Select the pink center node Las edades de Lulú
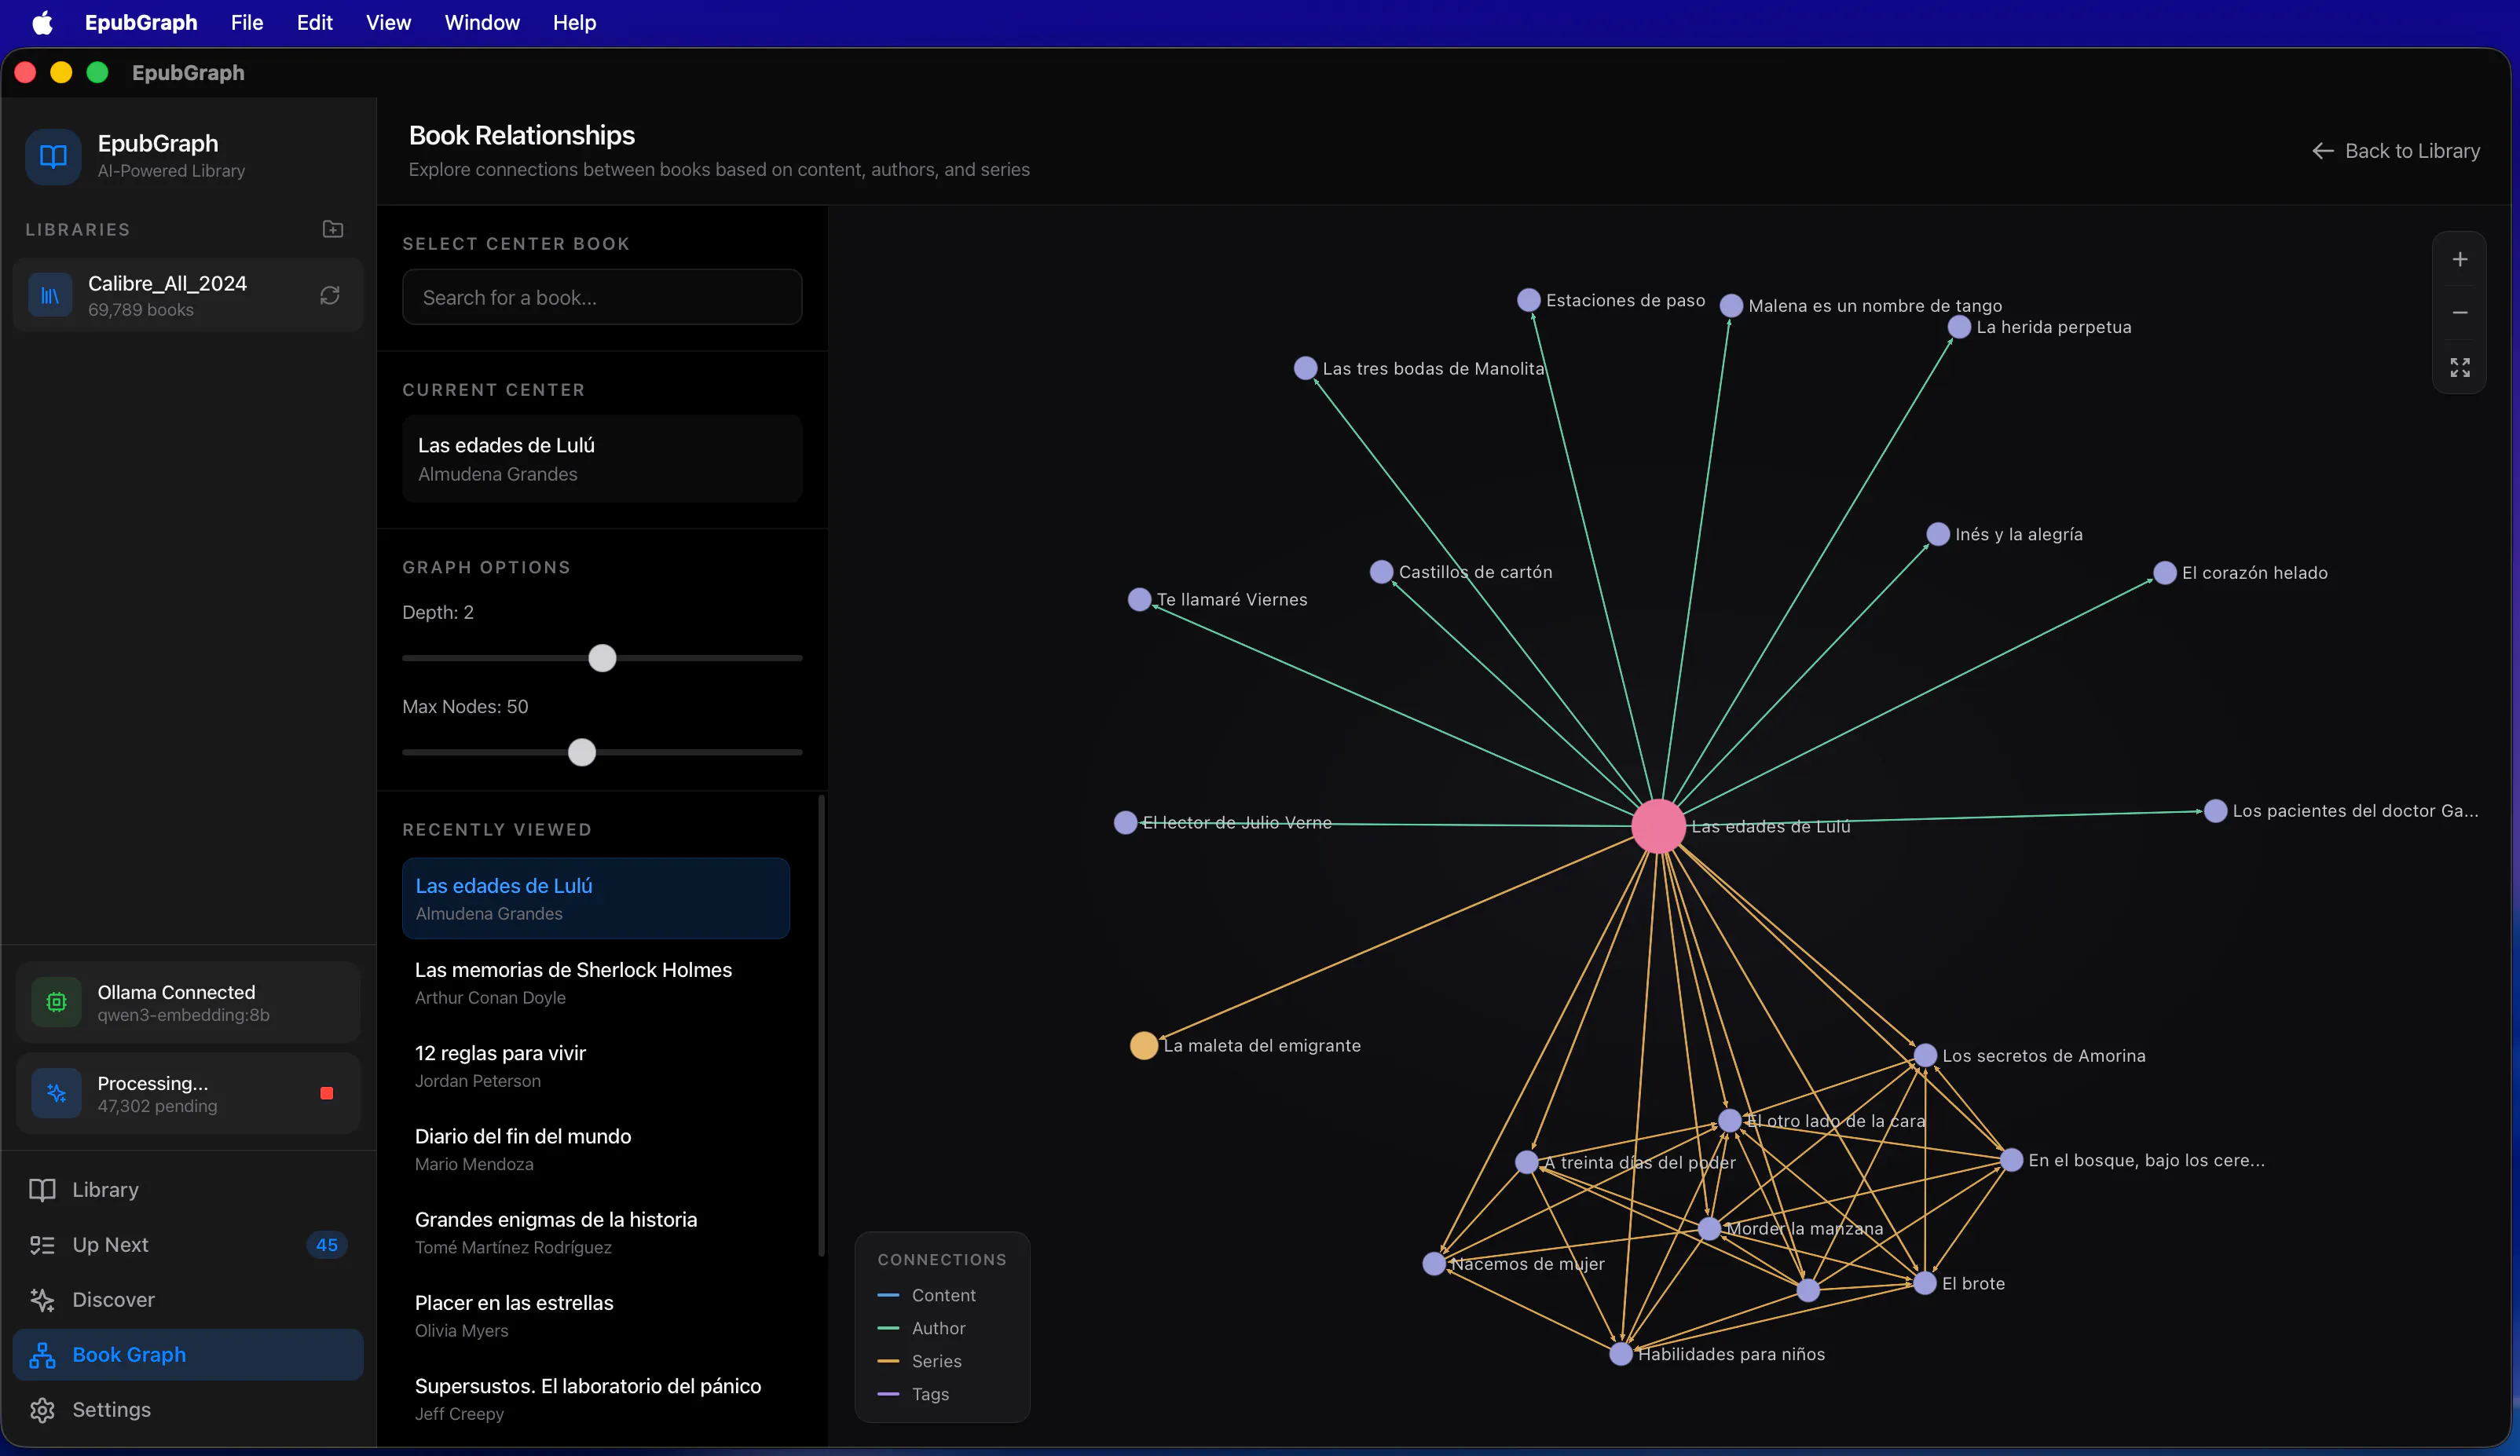Screen dimensions: 2520x1456 coord(1658,826)
